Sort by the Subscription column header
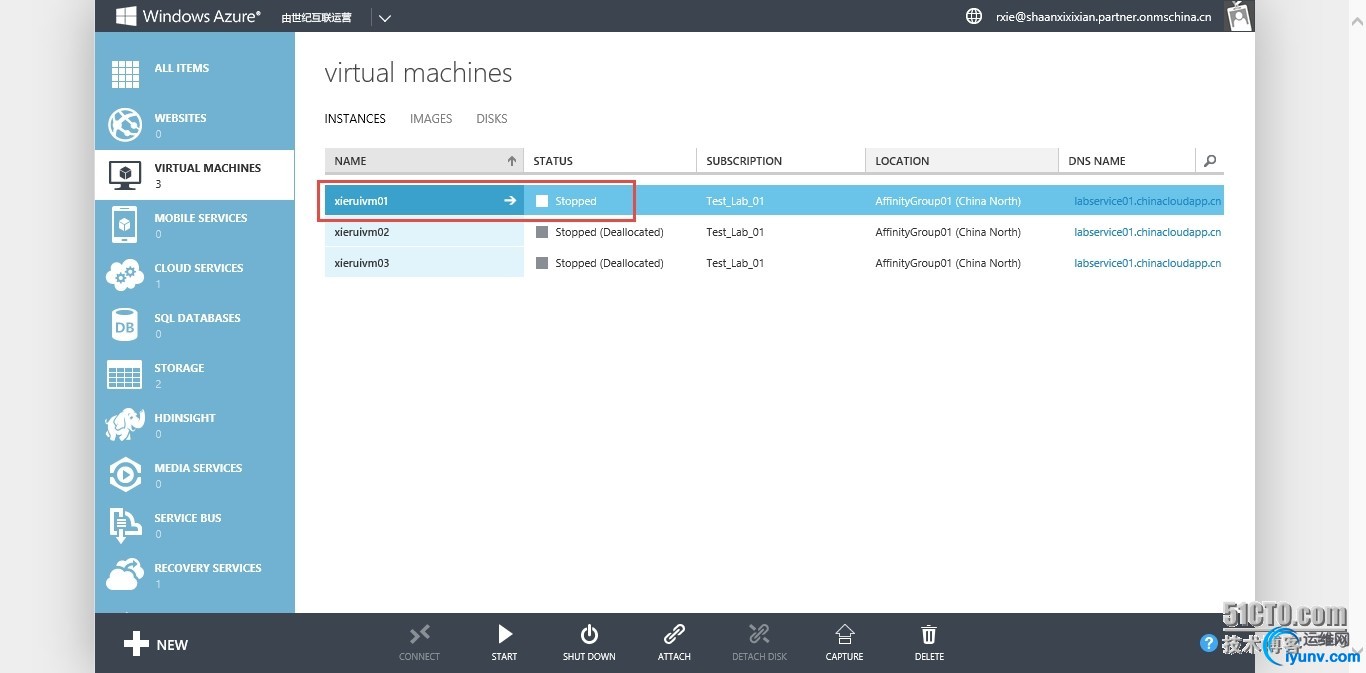 [x=781, y=161]
